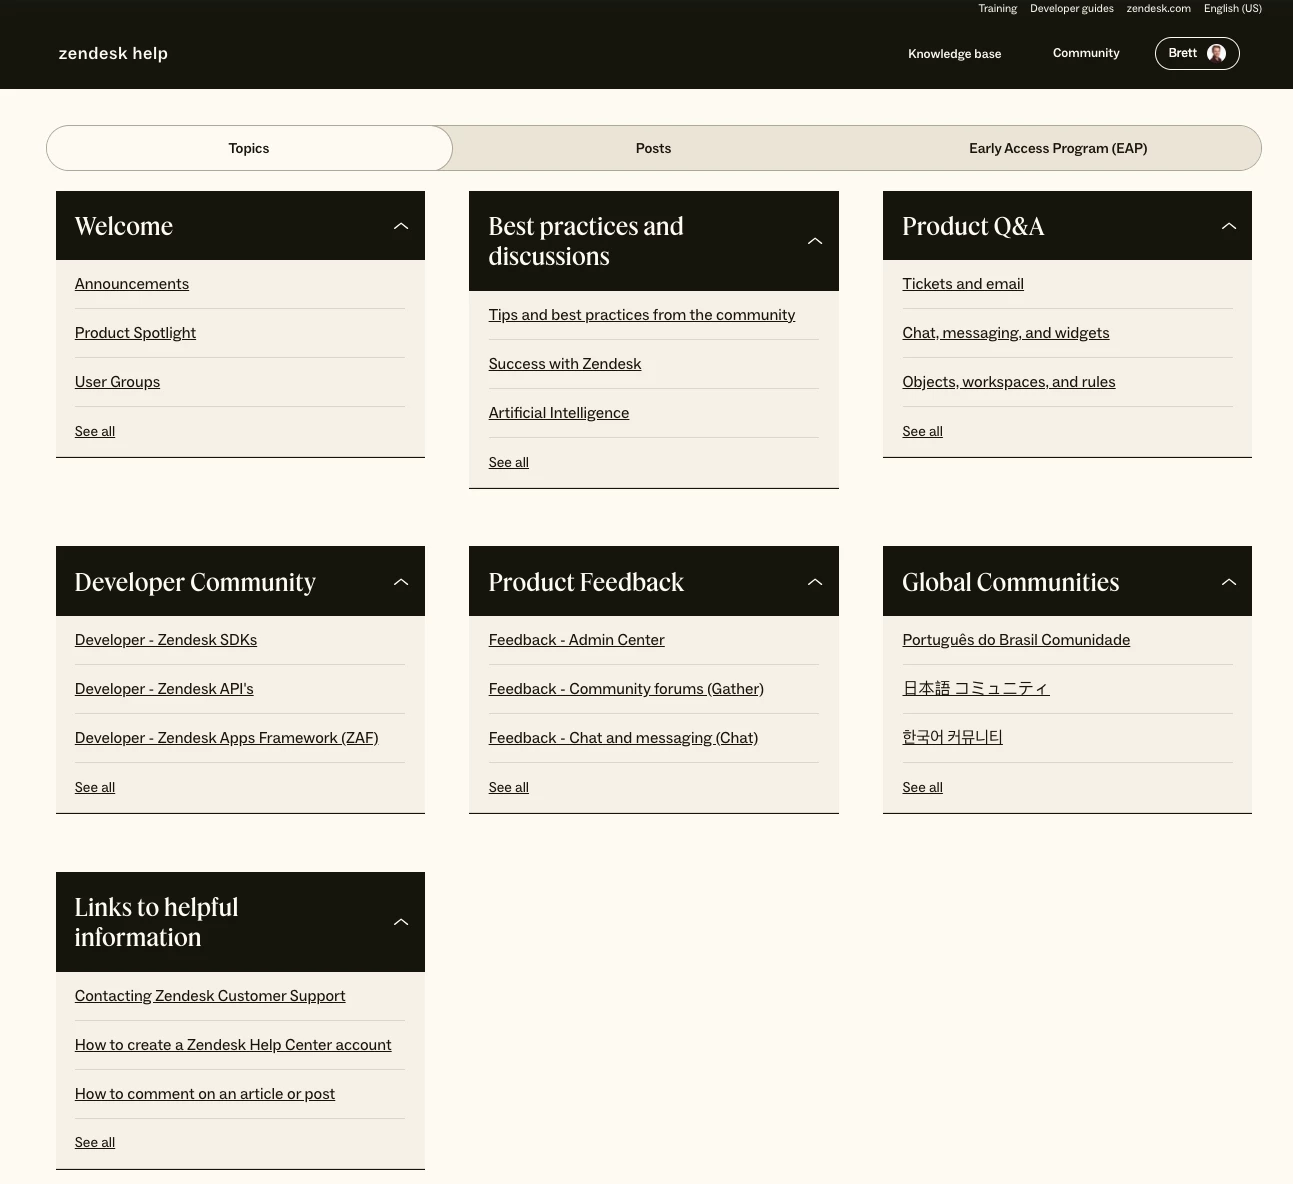Click See all under Product Feedback
The width and height of the screenshot is (1293, 1184).
[509, 787]
